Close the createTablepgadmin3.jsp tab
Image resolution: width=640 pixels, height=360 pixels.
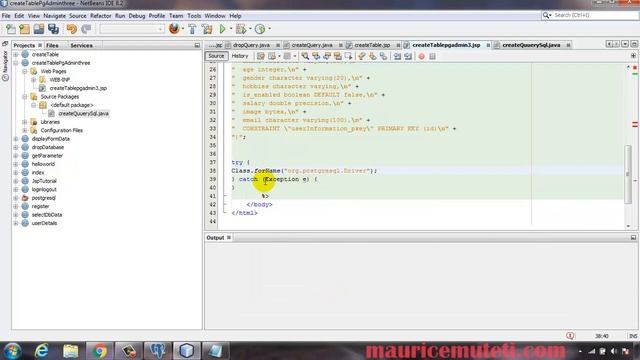point(488,45)
